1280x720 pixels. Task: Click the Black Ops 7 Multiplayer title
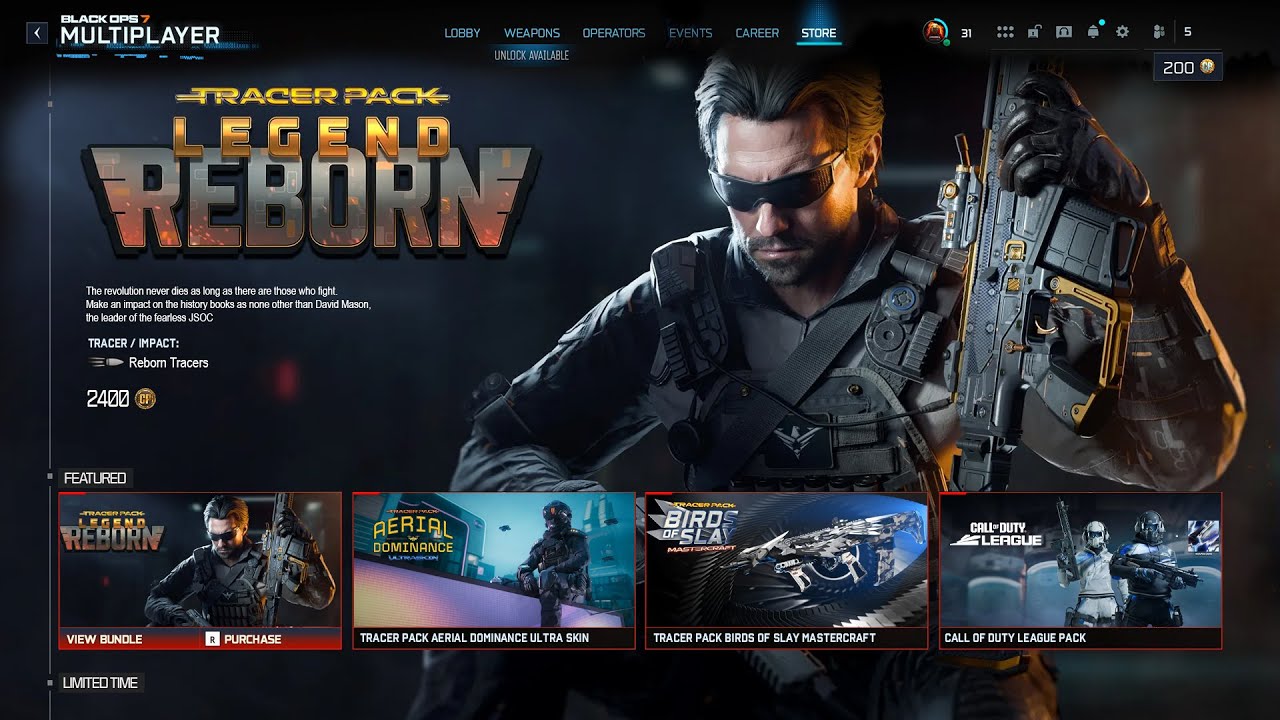140,31
